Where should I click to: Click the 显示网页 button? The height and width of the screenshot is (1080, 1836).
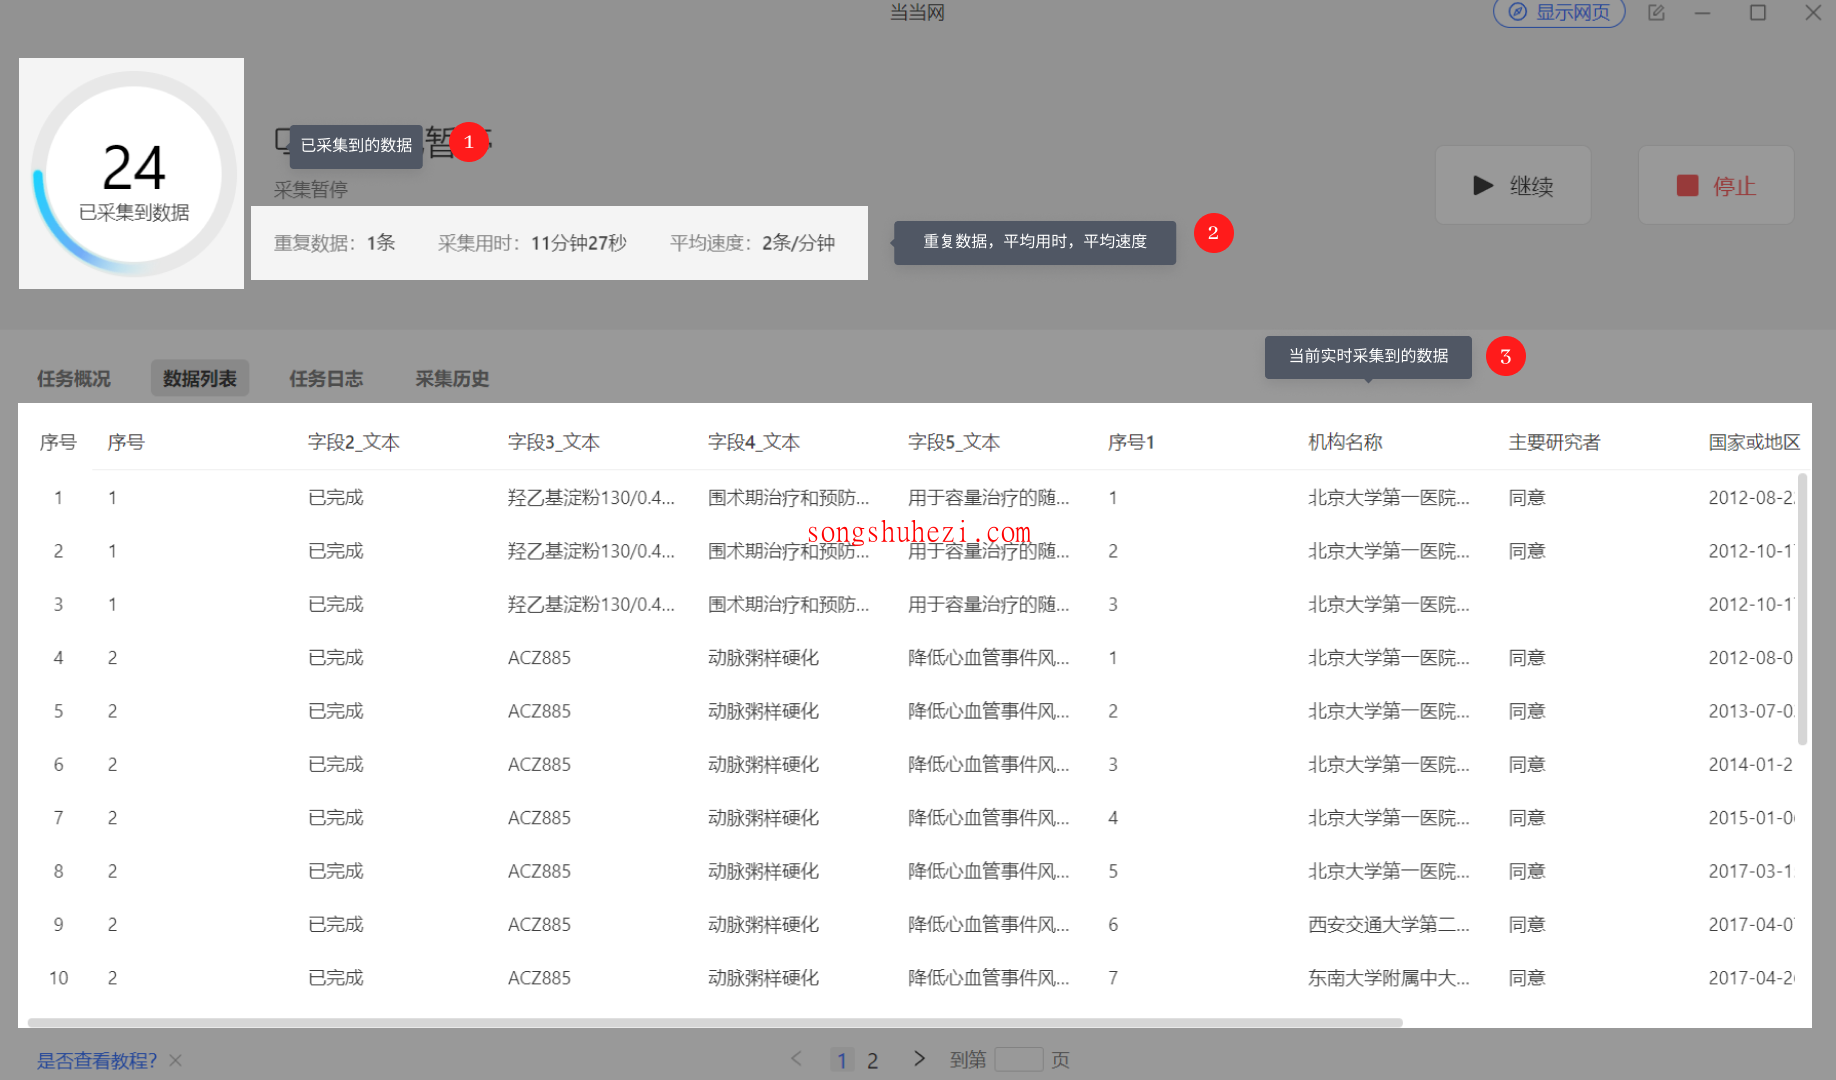(x=1559, y=13)
